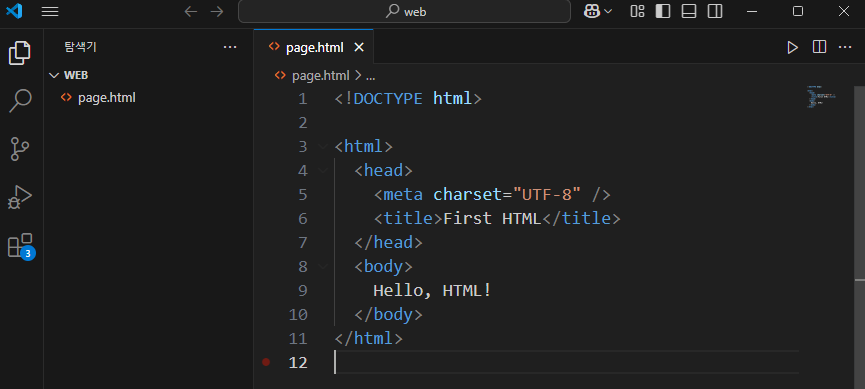Image resolution: width=865 pixels, height=389 pixels.
Task: Maximize the VS Code window
Action: point(798,11)
